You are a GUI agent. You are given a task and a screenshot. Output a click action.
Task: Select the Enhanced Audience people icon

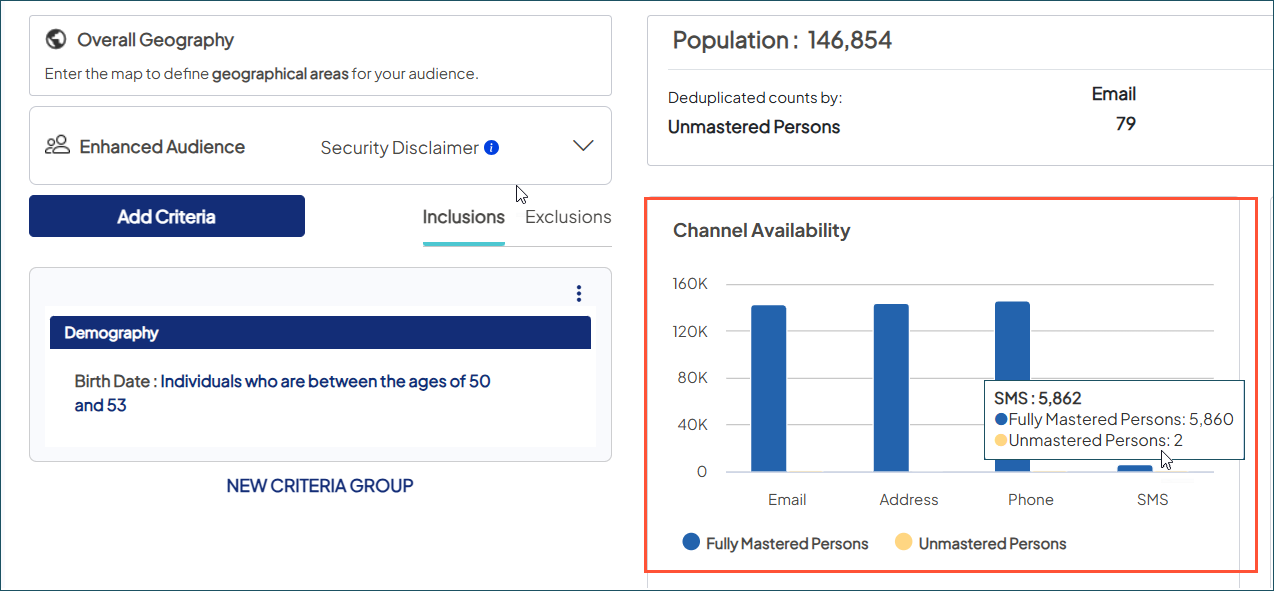tap(56, 146)
